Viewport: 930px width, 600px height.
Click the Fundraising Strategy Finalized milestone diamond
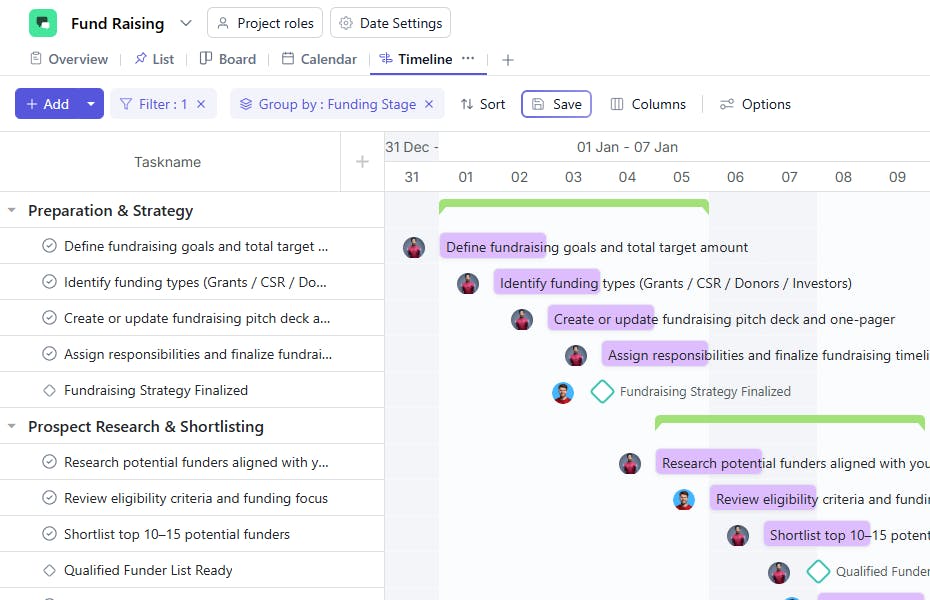(602, 391)
